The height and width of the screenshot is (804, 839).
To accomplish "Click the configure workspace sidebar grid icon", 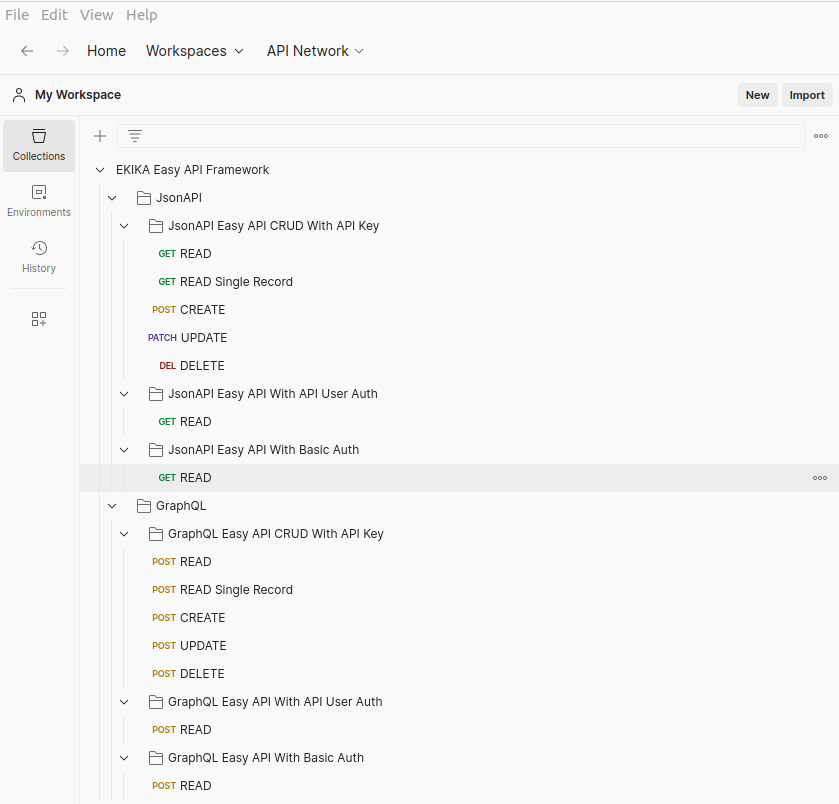I will (39, 319).
